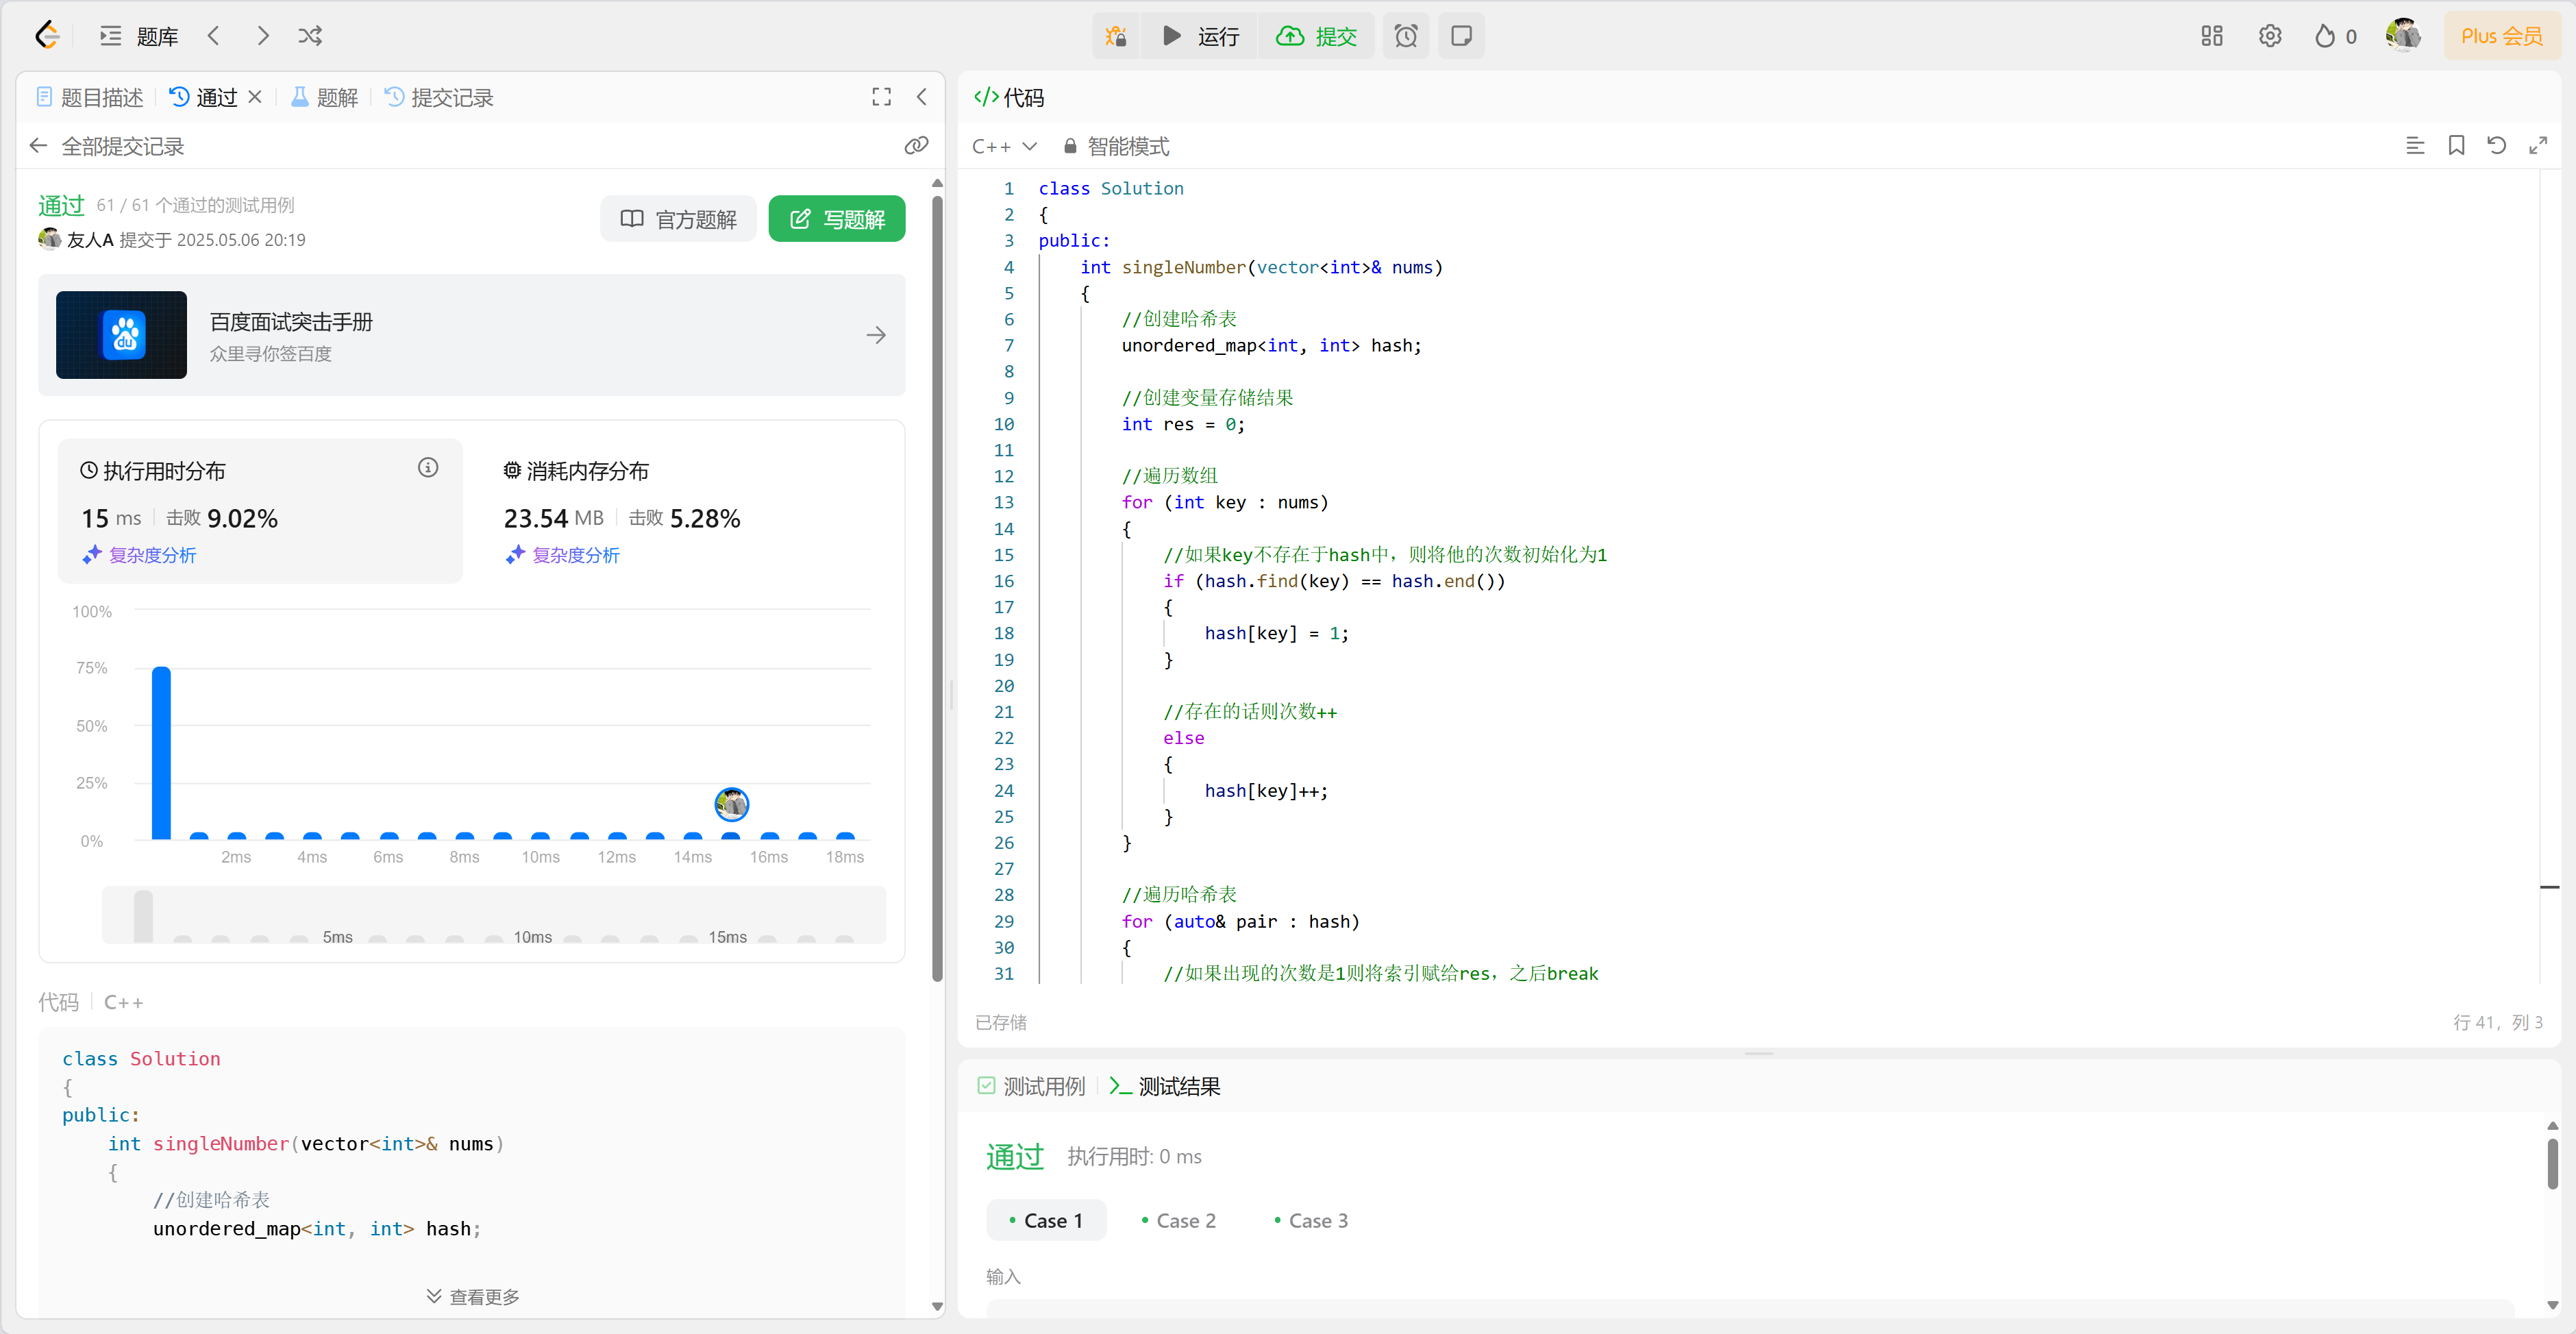Screen dimensions: 2576x1334
Task: Click the green 写题解 button
Action: [837, 219]
